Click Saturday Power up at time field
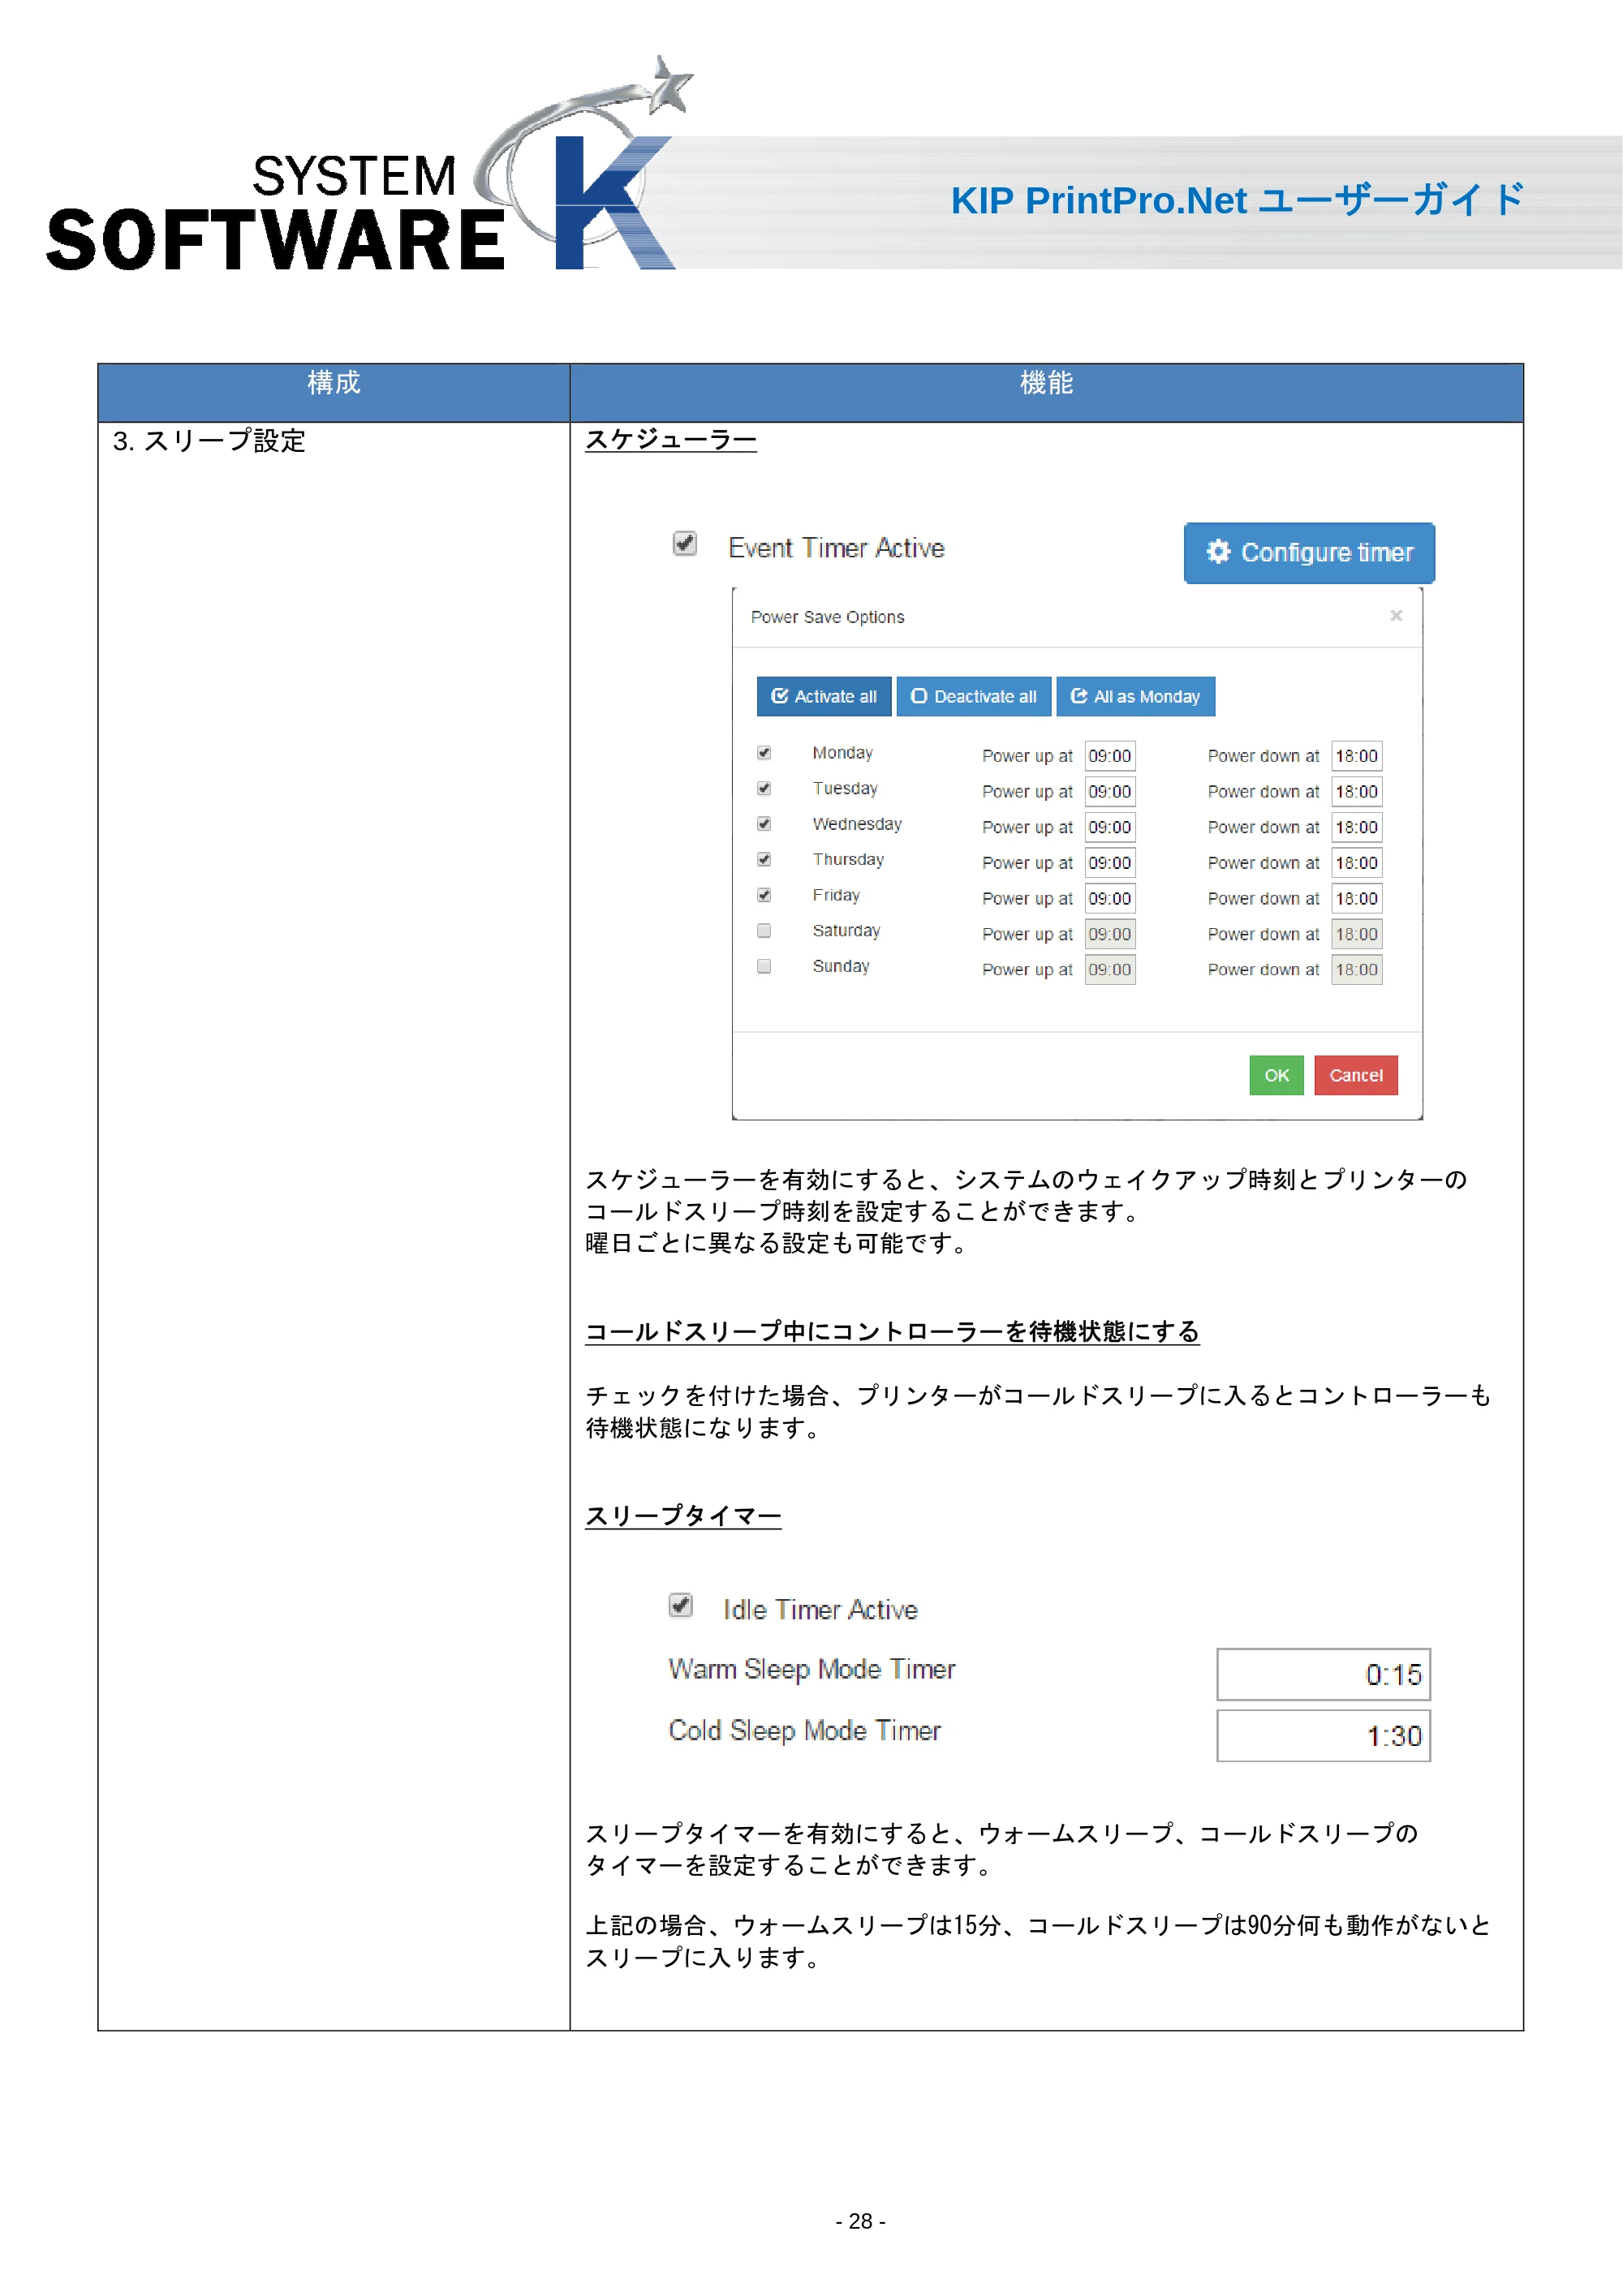 (x=1110, y=934)
